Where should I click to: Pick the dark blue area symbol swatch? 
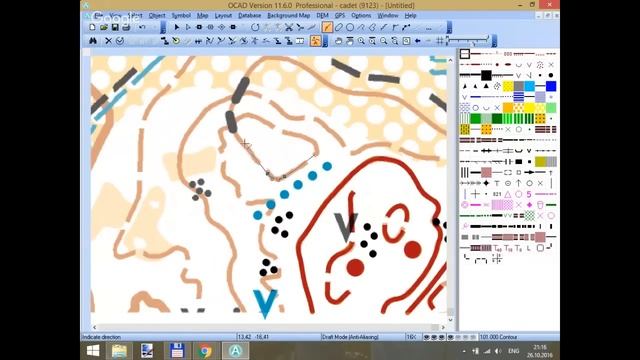click(551, 86)
